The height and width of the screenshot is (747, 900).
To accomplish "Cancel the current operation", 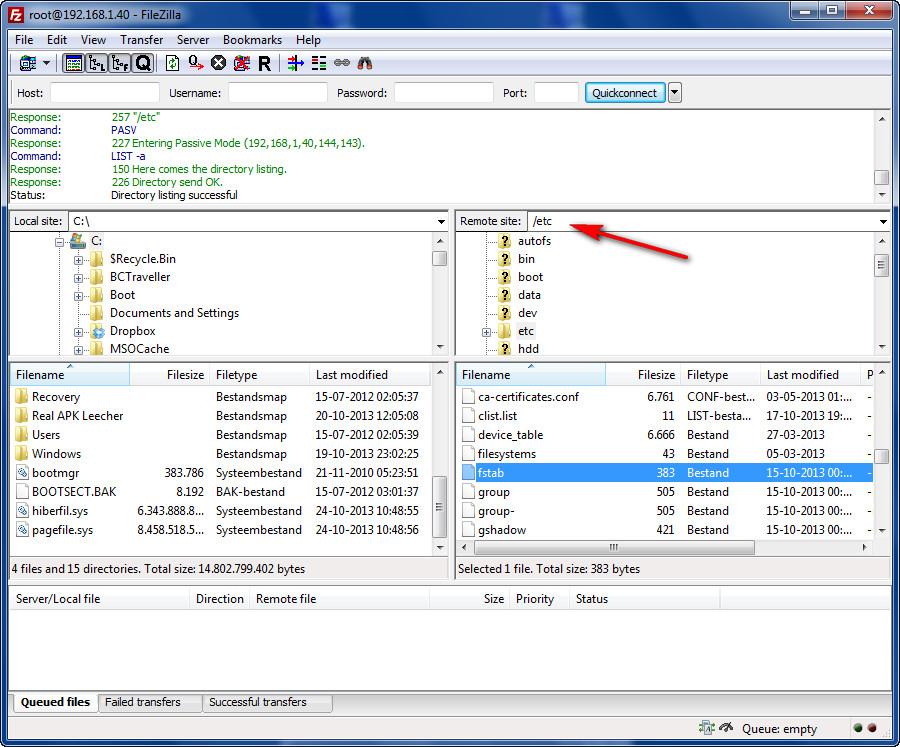I will pyautogui.click(x=218, y=63).
